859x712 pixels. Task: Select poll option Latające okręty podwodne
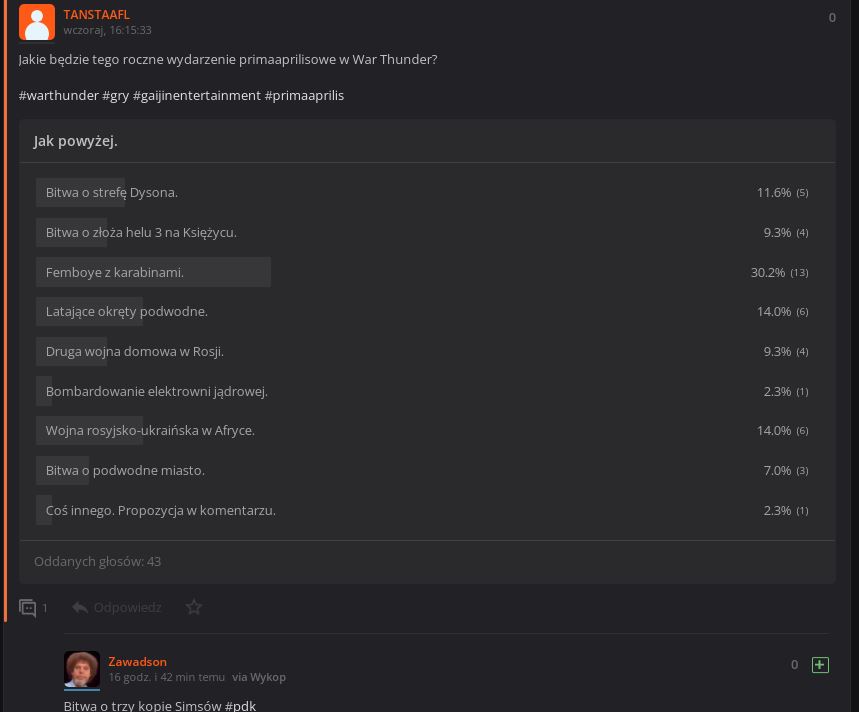coord(422,311)
